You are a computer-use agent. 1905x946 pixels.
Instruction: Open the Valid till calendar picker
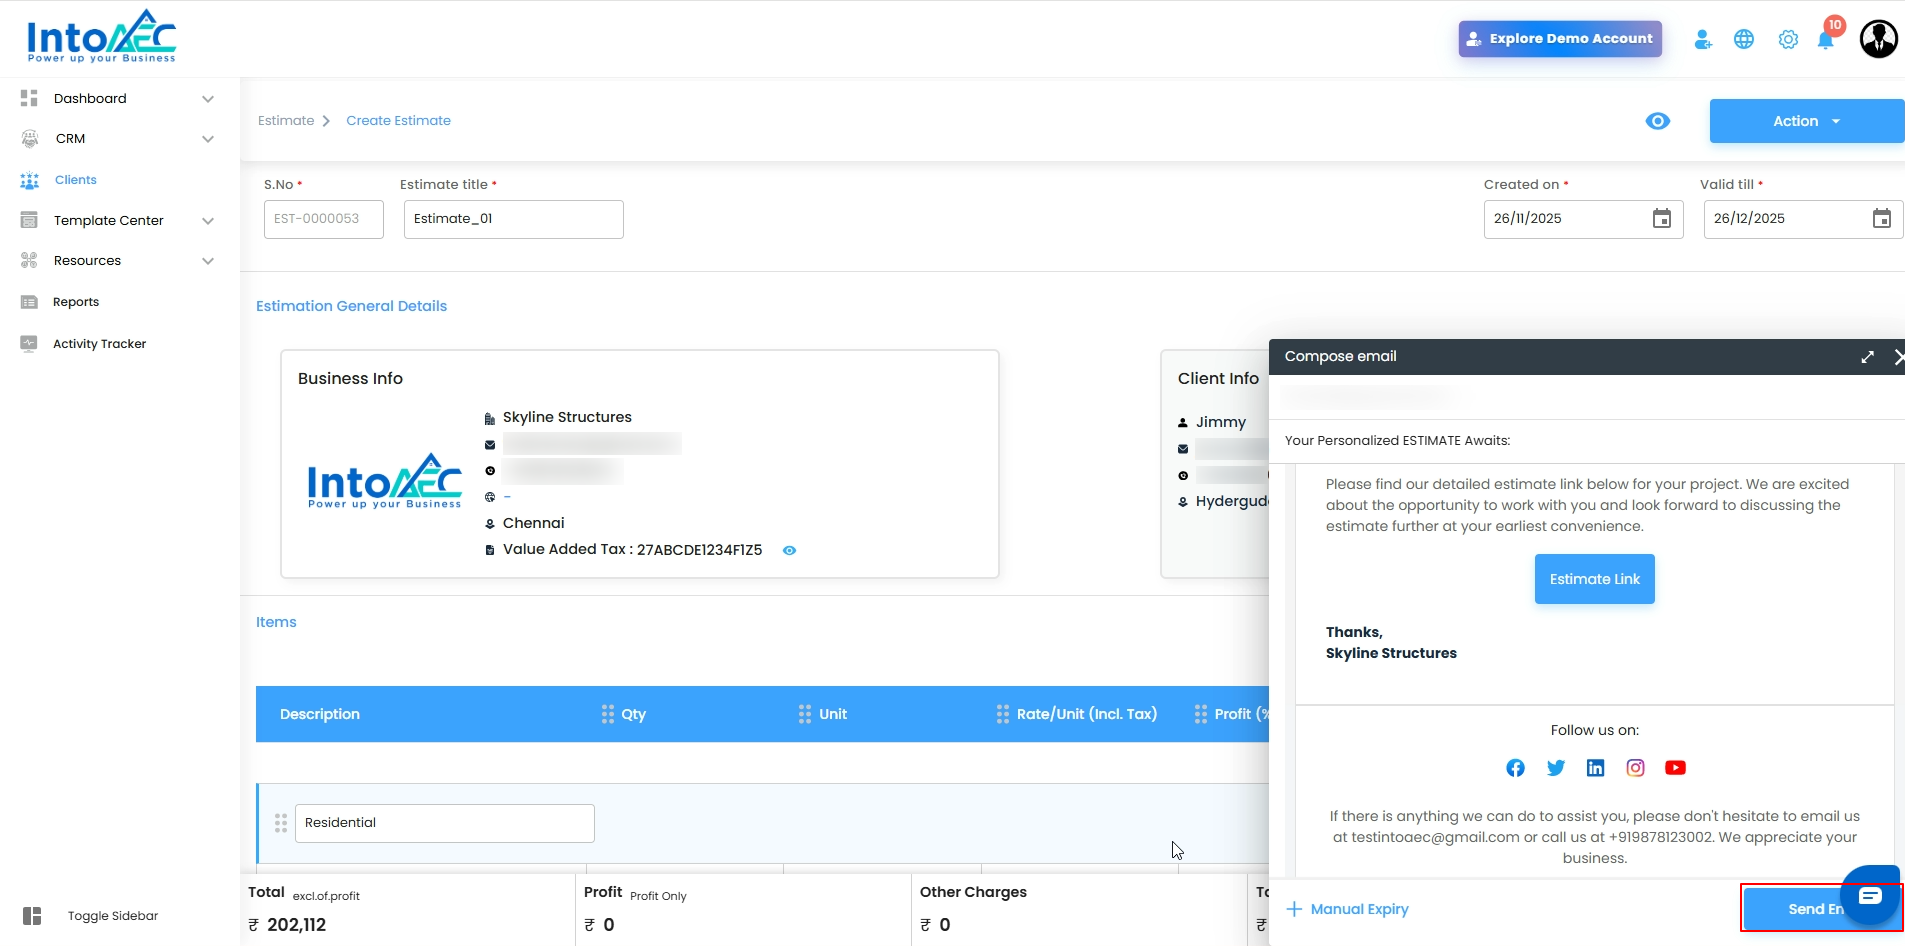1882,219
